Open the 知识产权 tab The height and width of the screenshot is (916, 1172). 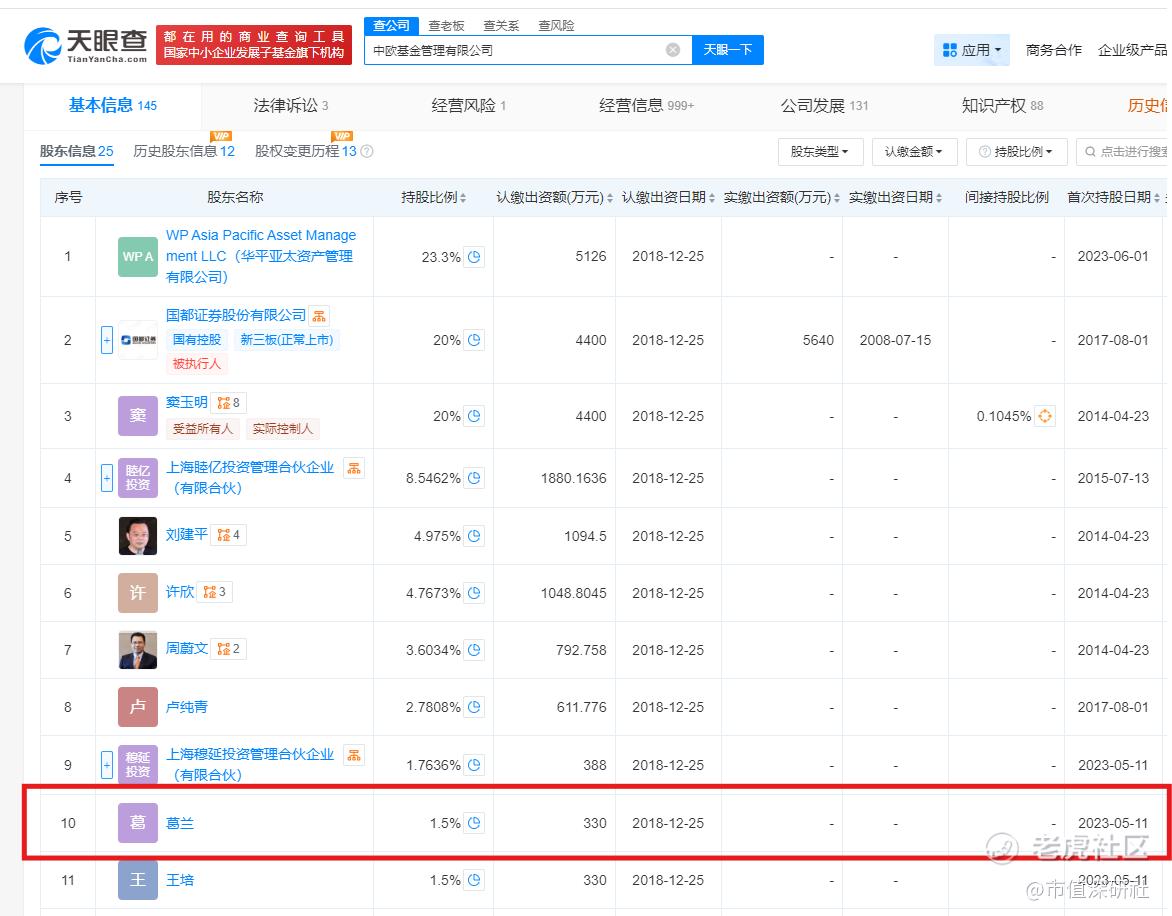(1002, 105)
